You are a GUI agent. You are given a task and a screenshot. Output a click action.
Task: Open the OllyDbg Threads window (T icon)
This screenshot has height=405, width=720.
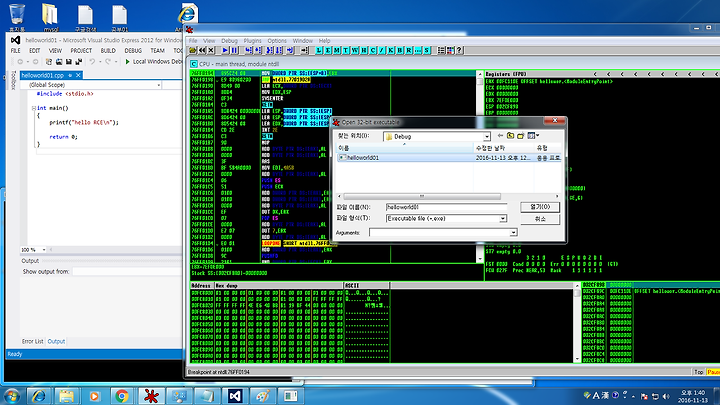tap(346, 50)
